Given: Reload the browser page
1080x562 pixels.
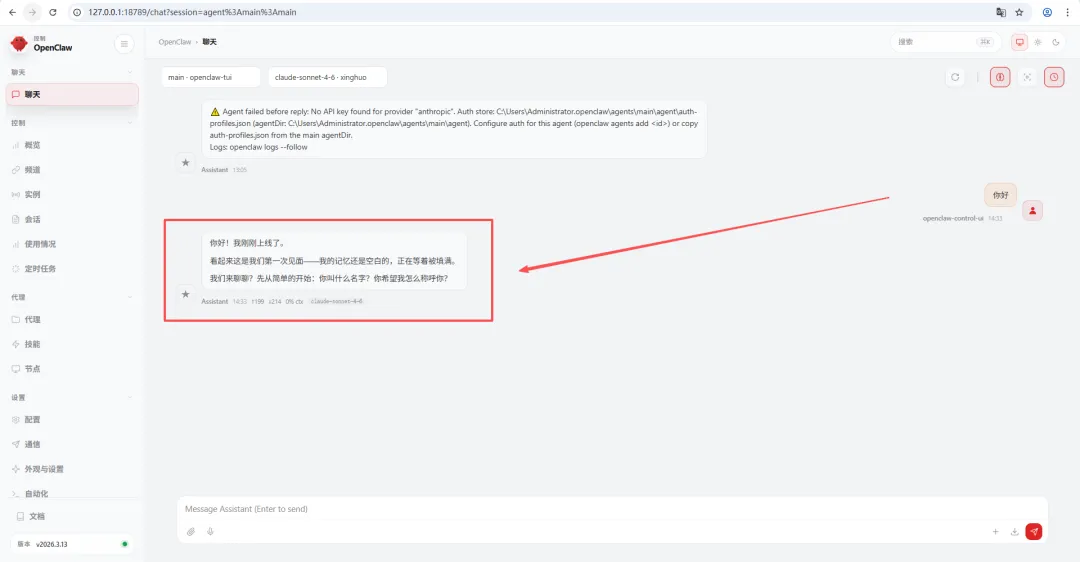Looking at the screenshot, I should (52, 12).
